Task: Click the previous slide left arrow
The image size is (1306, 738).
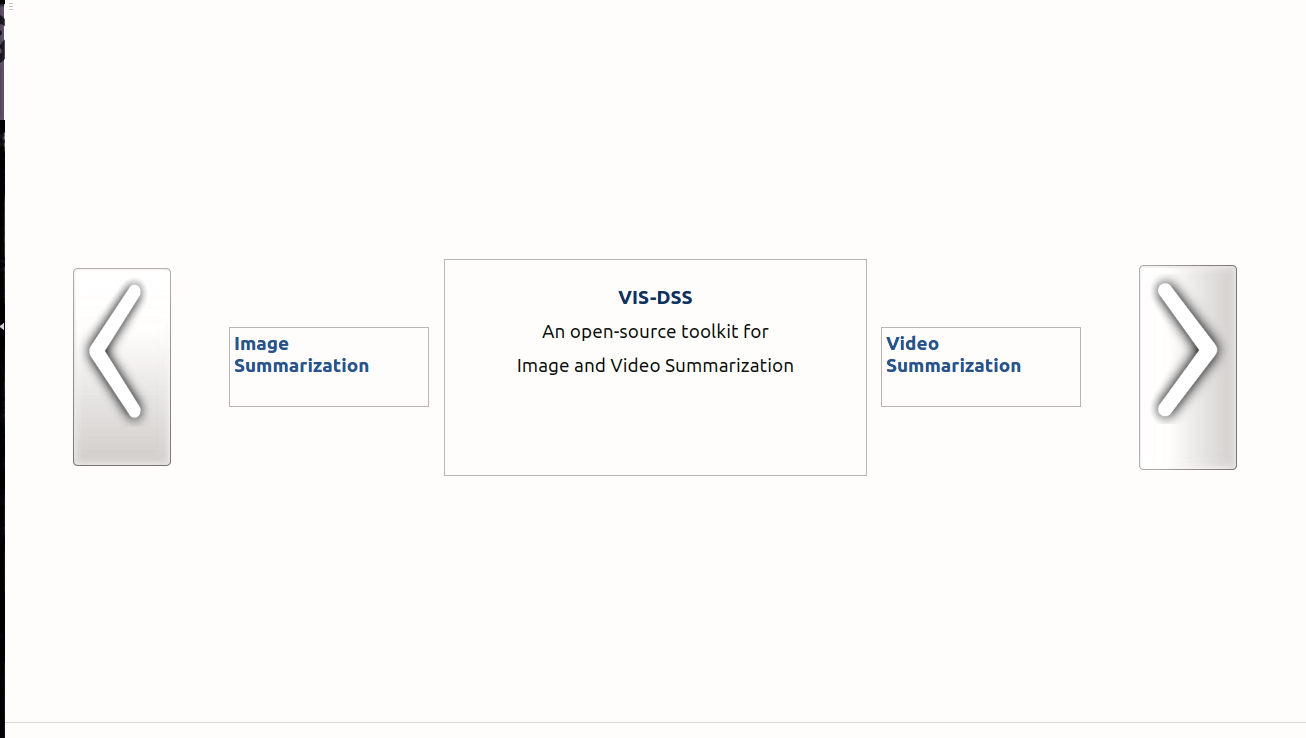Action: [x=121, y=366]
